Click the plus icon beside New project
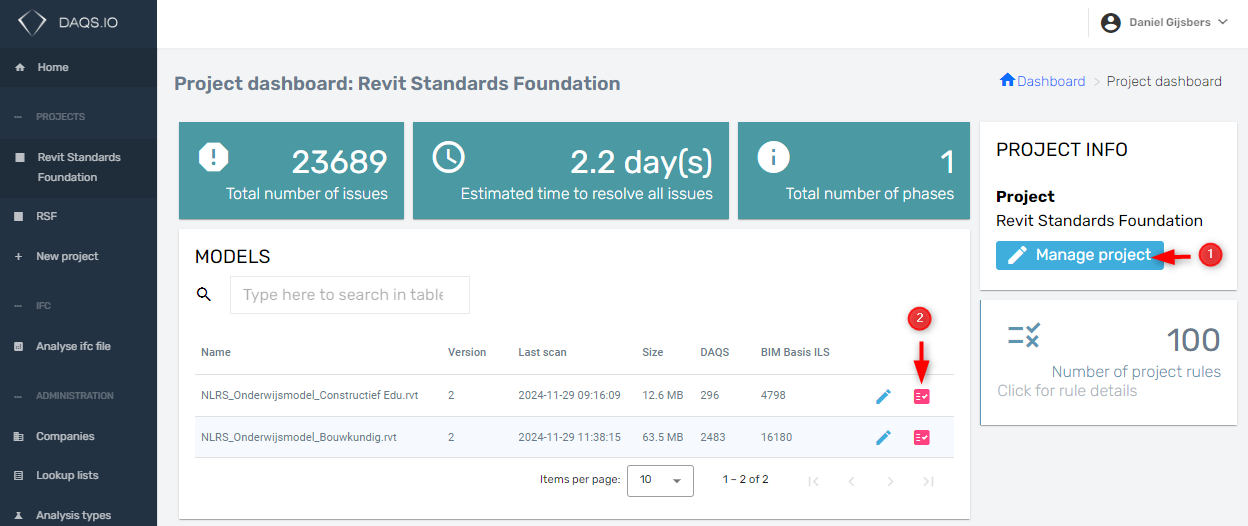 tap(18, 256)
